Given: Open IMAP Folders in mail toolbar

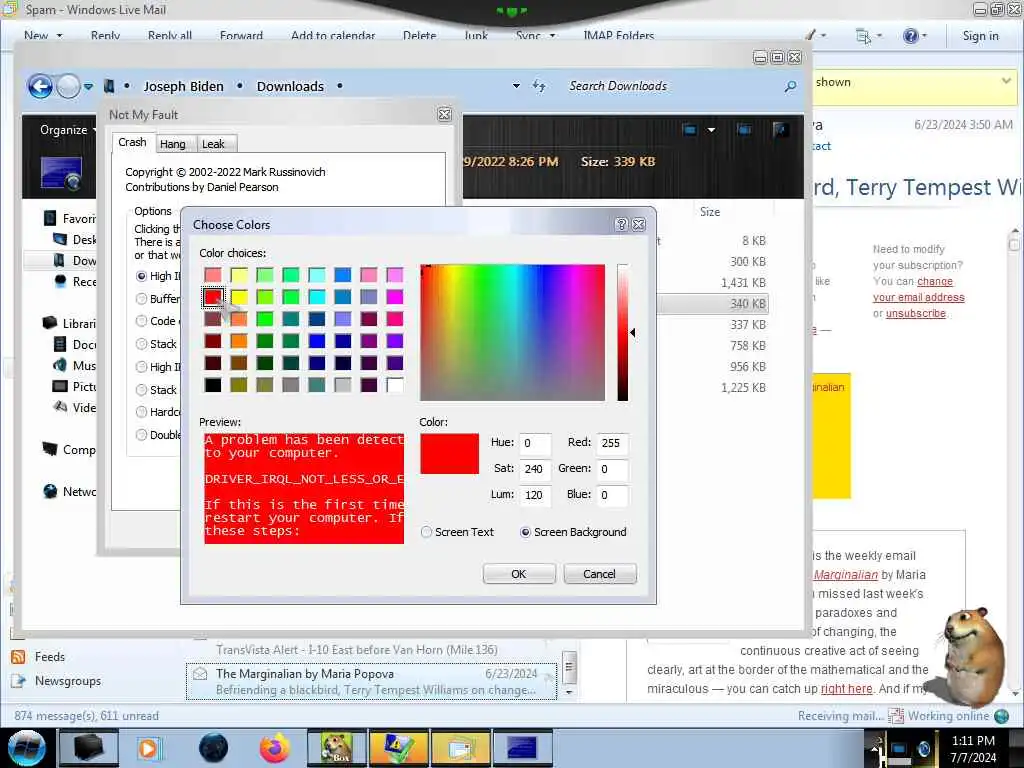Looking at the screenshot, I should [618, 36].
